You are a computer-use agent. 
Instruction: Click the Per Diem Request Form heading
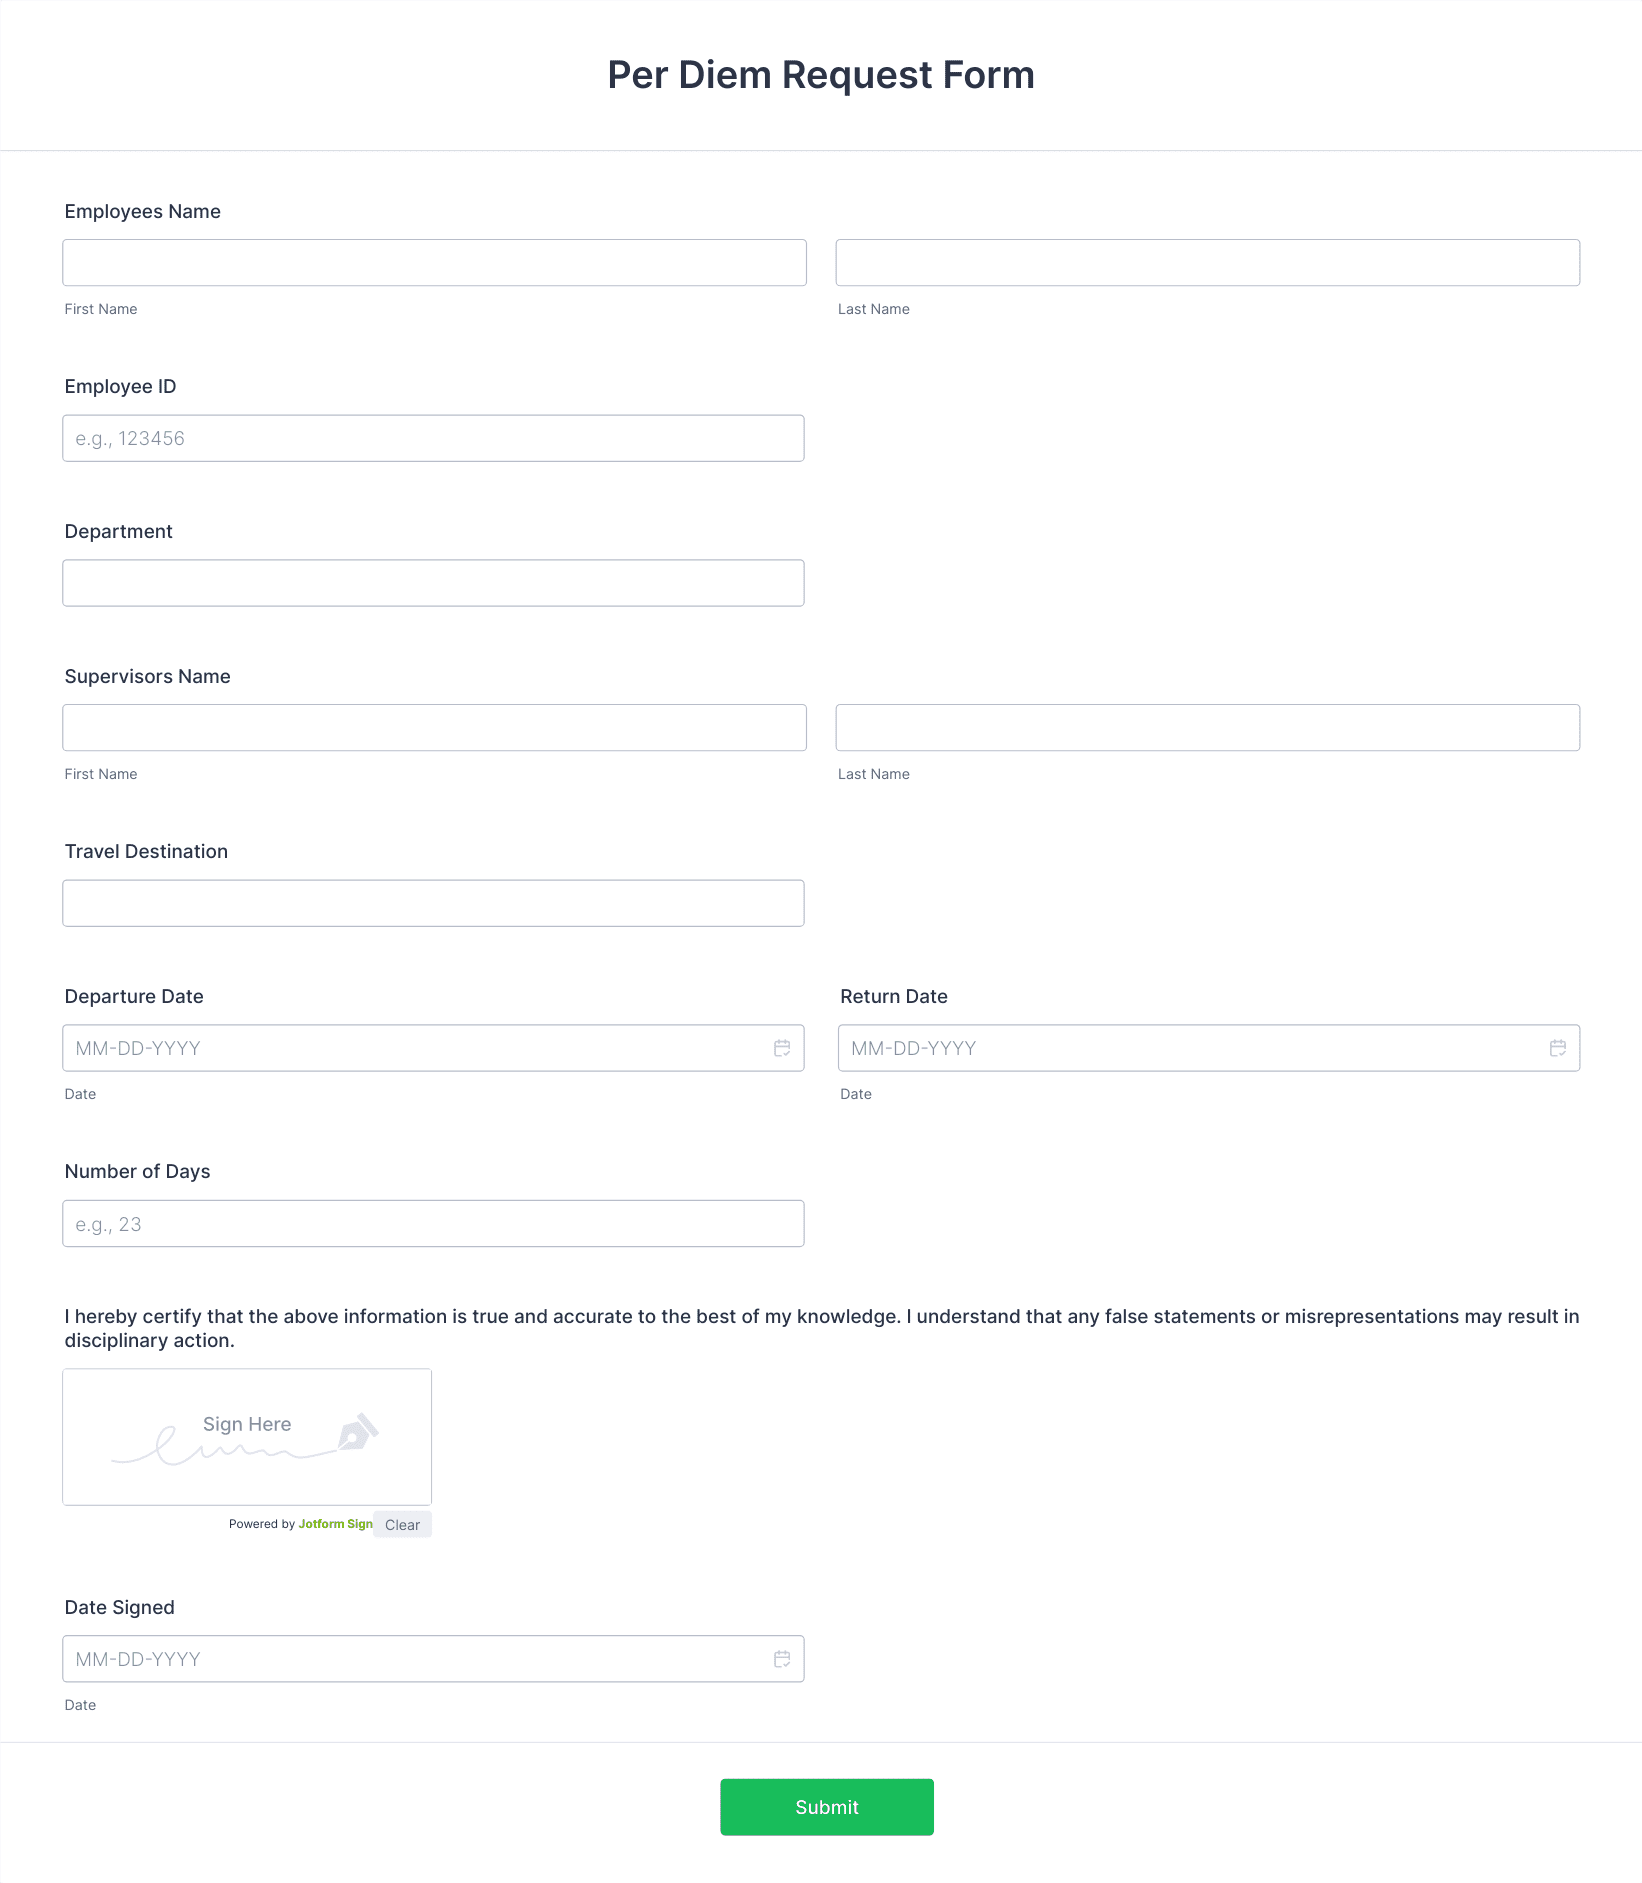click(x=821, y=75)
